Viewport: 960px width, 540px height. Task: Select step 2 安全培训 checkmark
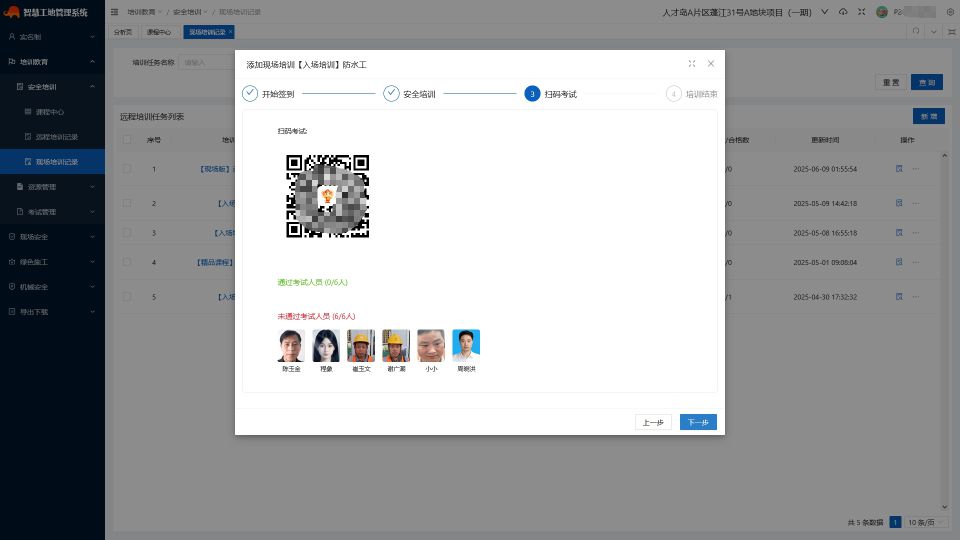[391, 94]
